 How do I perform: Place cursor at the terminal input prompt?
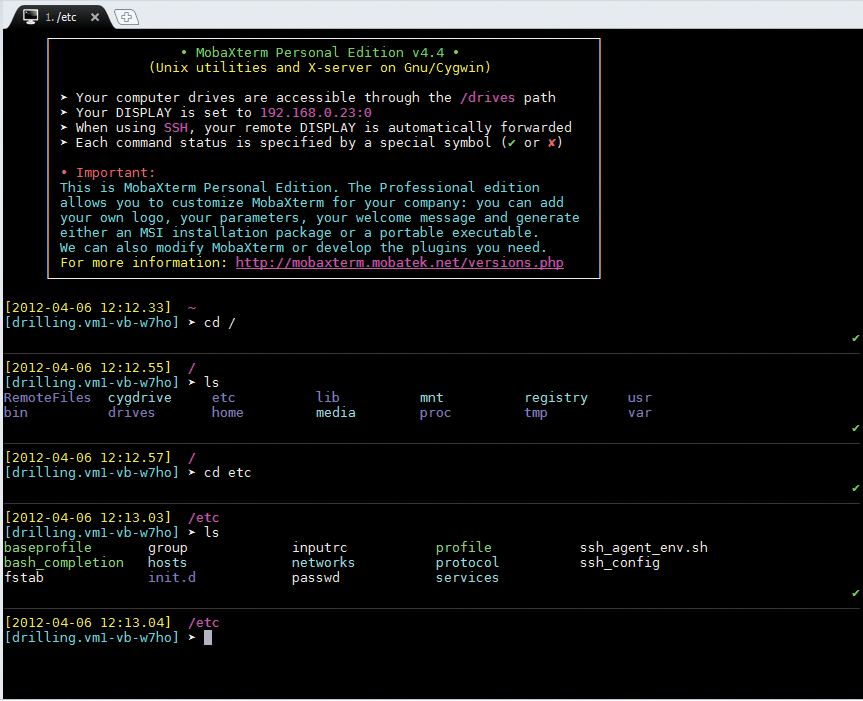click(210, 637)
